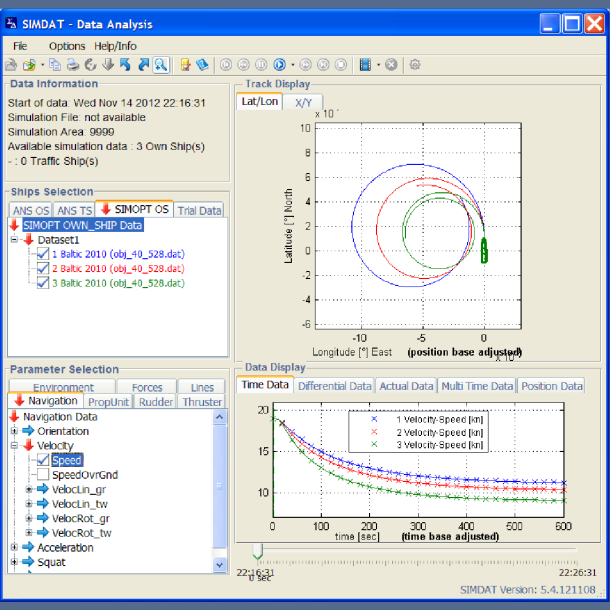Open the Differential Data tab
The image size is (610, 610).
tap(334, 386)
